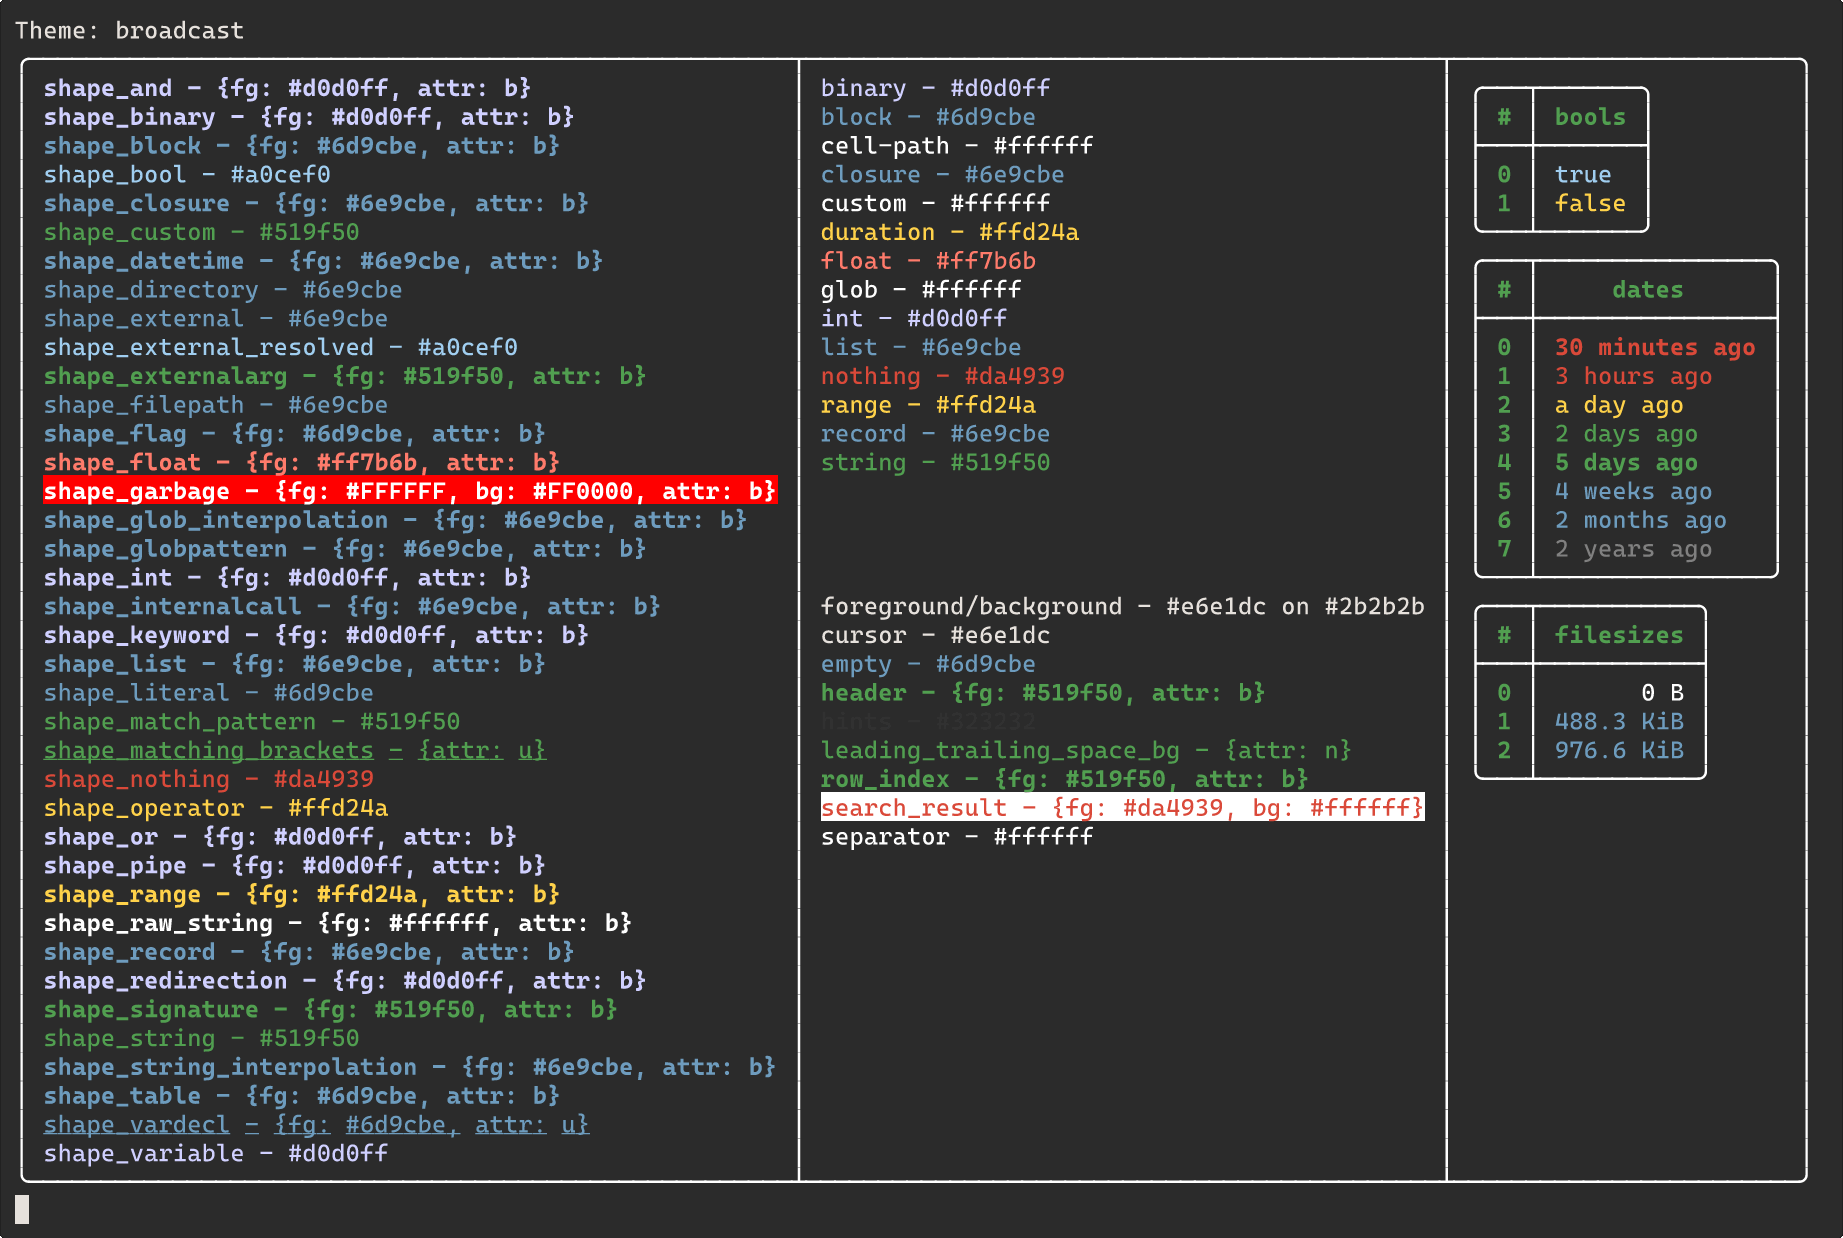Click shape_bool – #a0cef0 text

(x=187, y=175)
